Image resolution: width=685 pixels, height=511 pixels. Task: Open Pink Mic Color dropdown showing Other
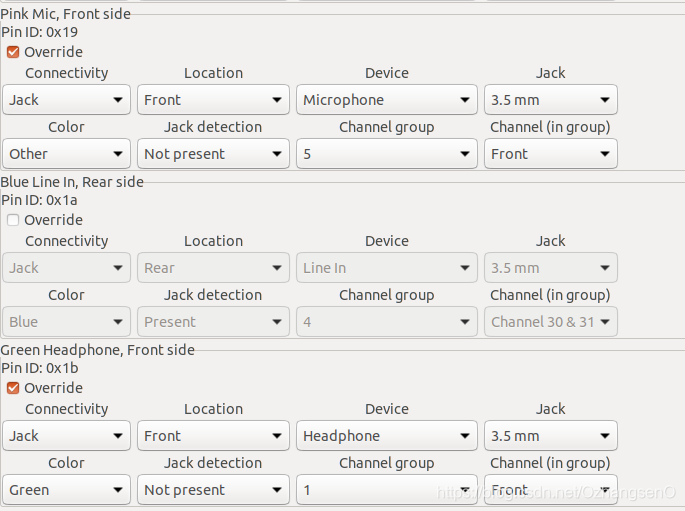coord(66,154)
